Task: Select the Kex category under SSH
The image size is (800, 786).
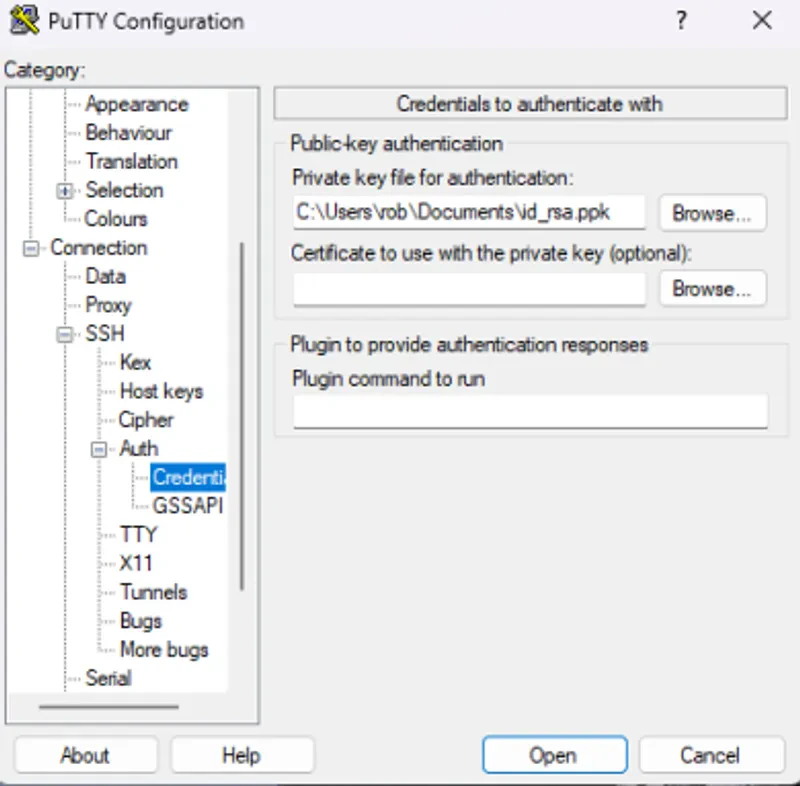Action: click(136, 362)
